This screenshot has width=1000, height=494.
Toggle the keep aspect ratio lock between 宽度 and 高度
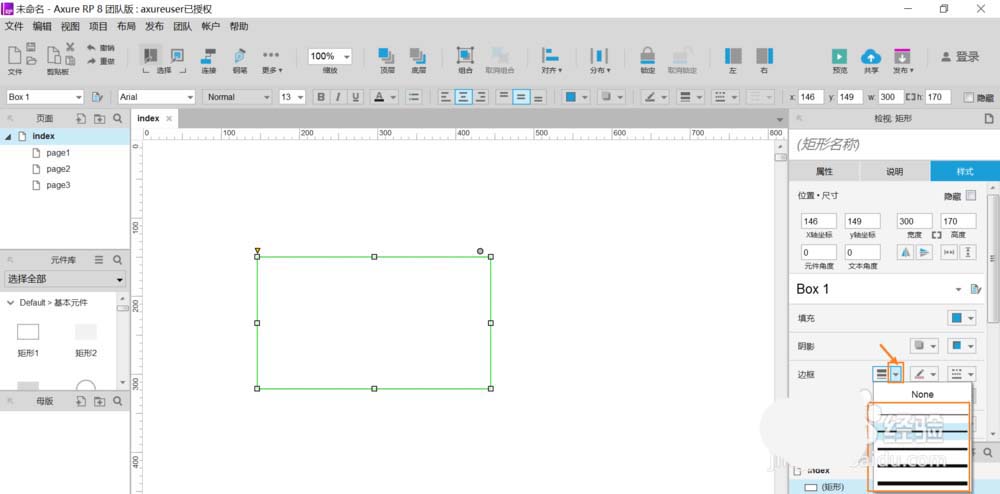(x=937, y=234)
